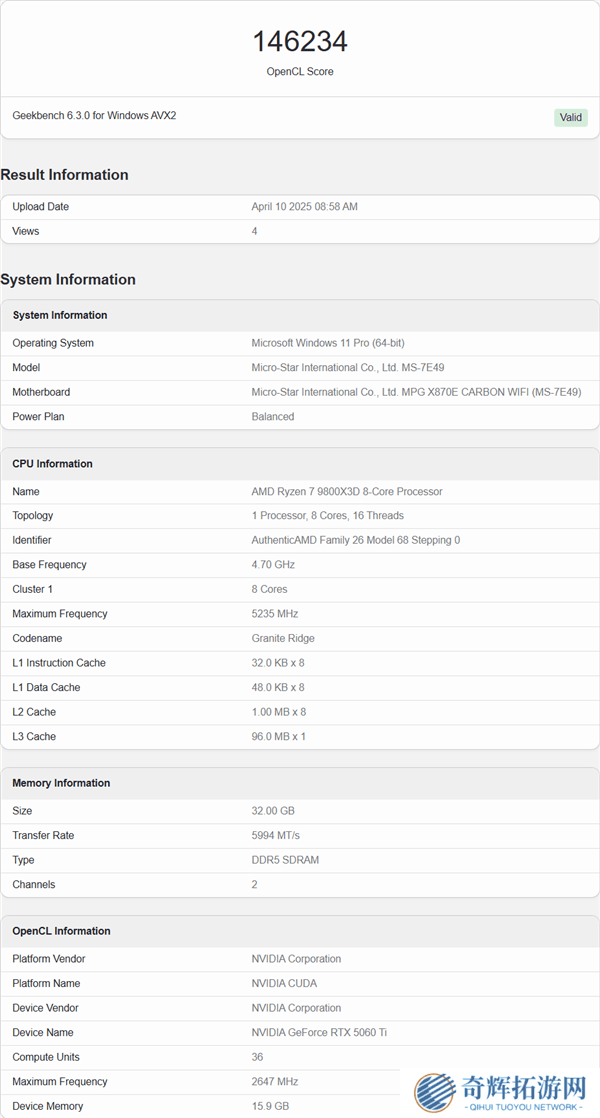Click the L3 Cache row label
The height and width of the screenshot is (1118, 600).
pos(34,736)
